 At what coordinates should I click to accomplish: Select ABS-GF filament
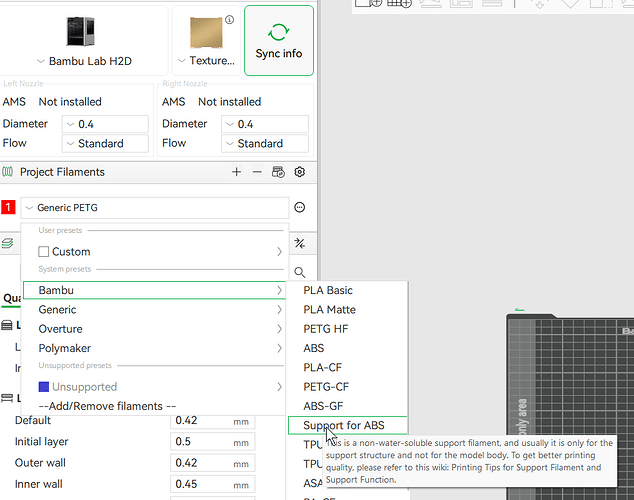coord(347,406)
